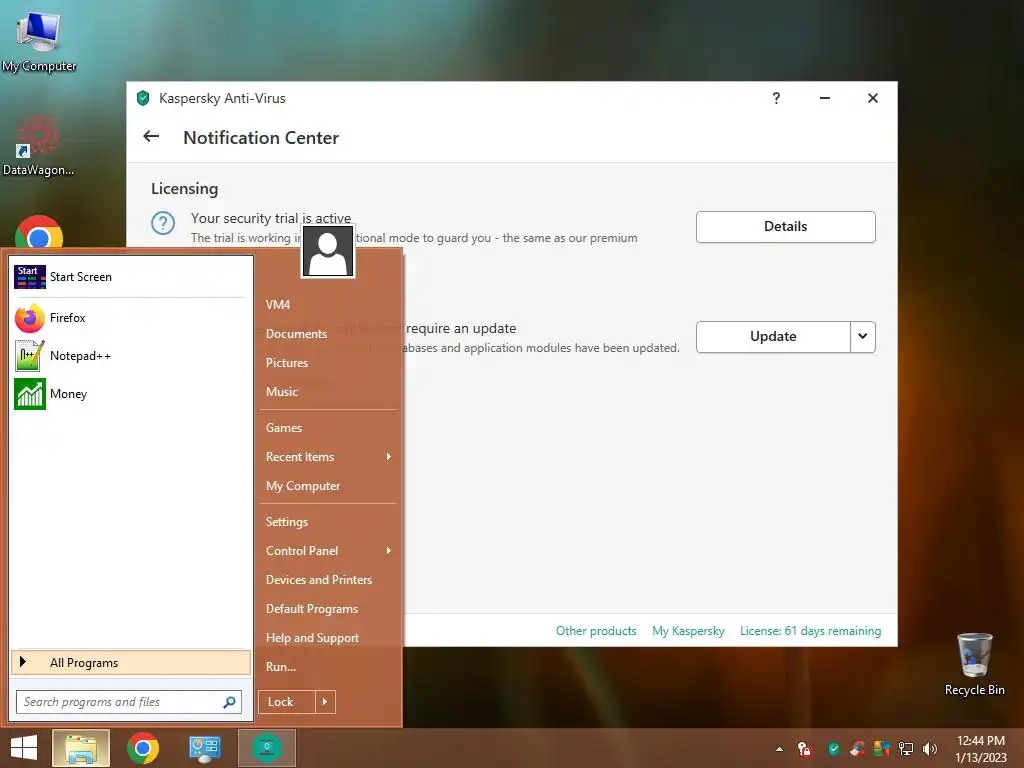Switch to Kaspersky taskbar icon
This screenshot has width=1024, height=768.
tap(266, 748)
